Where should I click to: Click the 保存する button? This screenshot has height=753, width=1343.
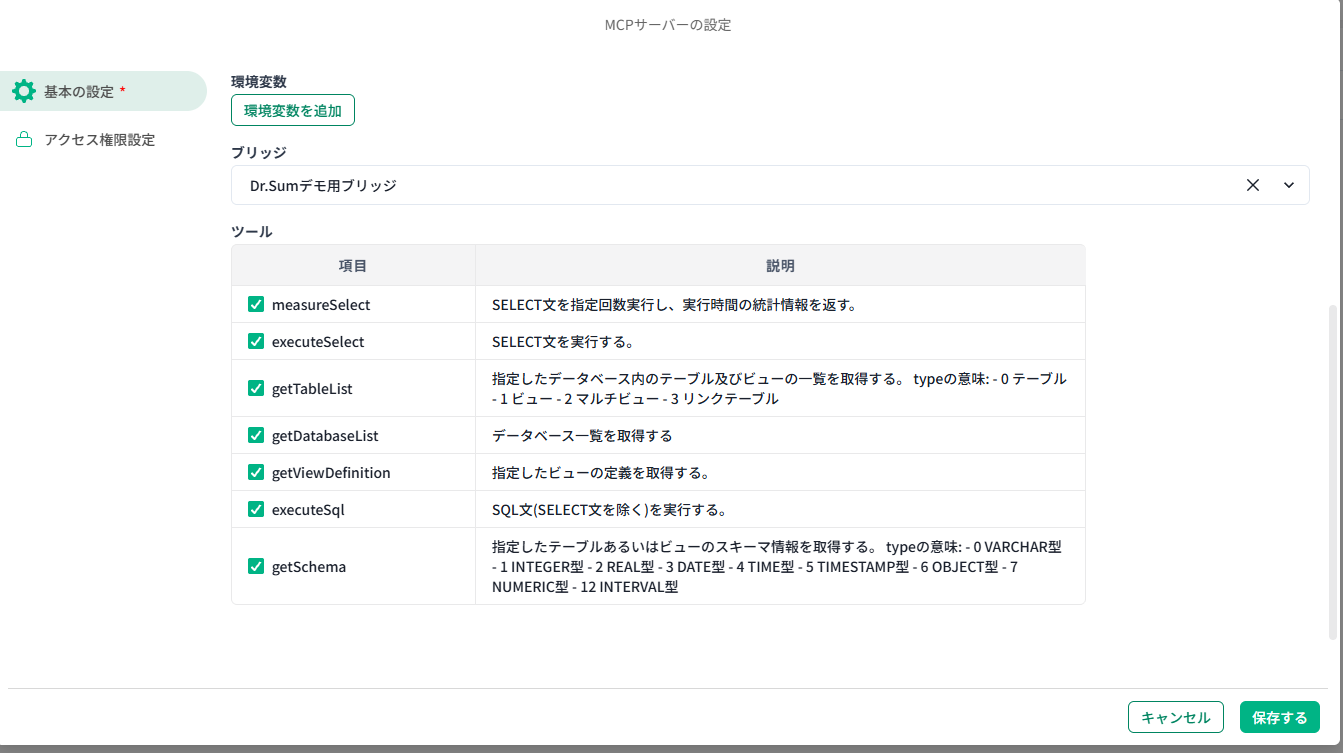tap(1279, 717)
